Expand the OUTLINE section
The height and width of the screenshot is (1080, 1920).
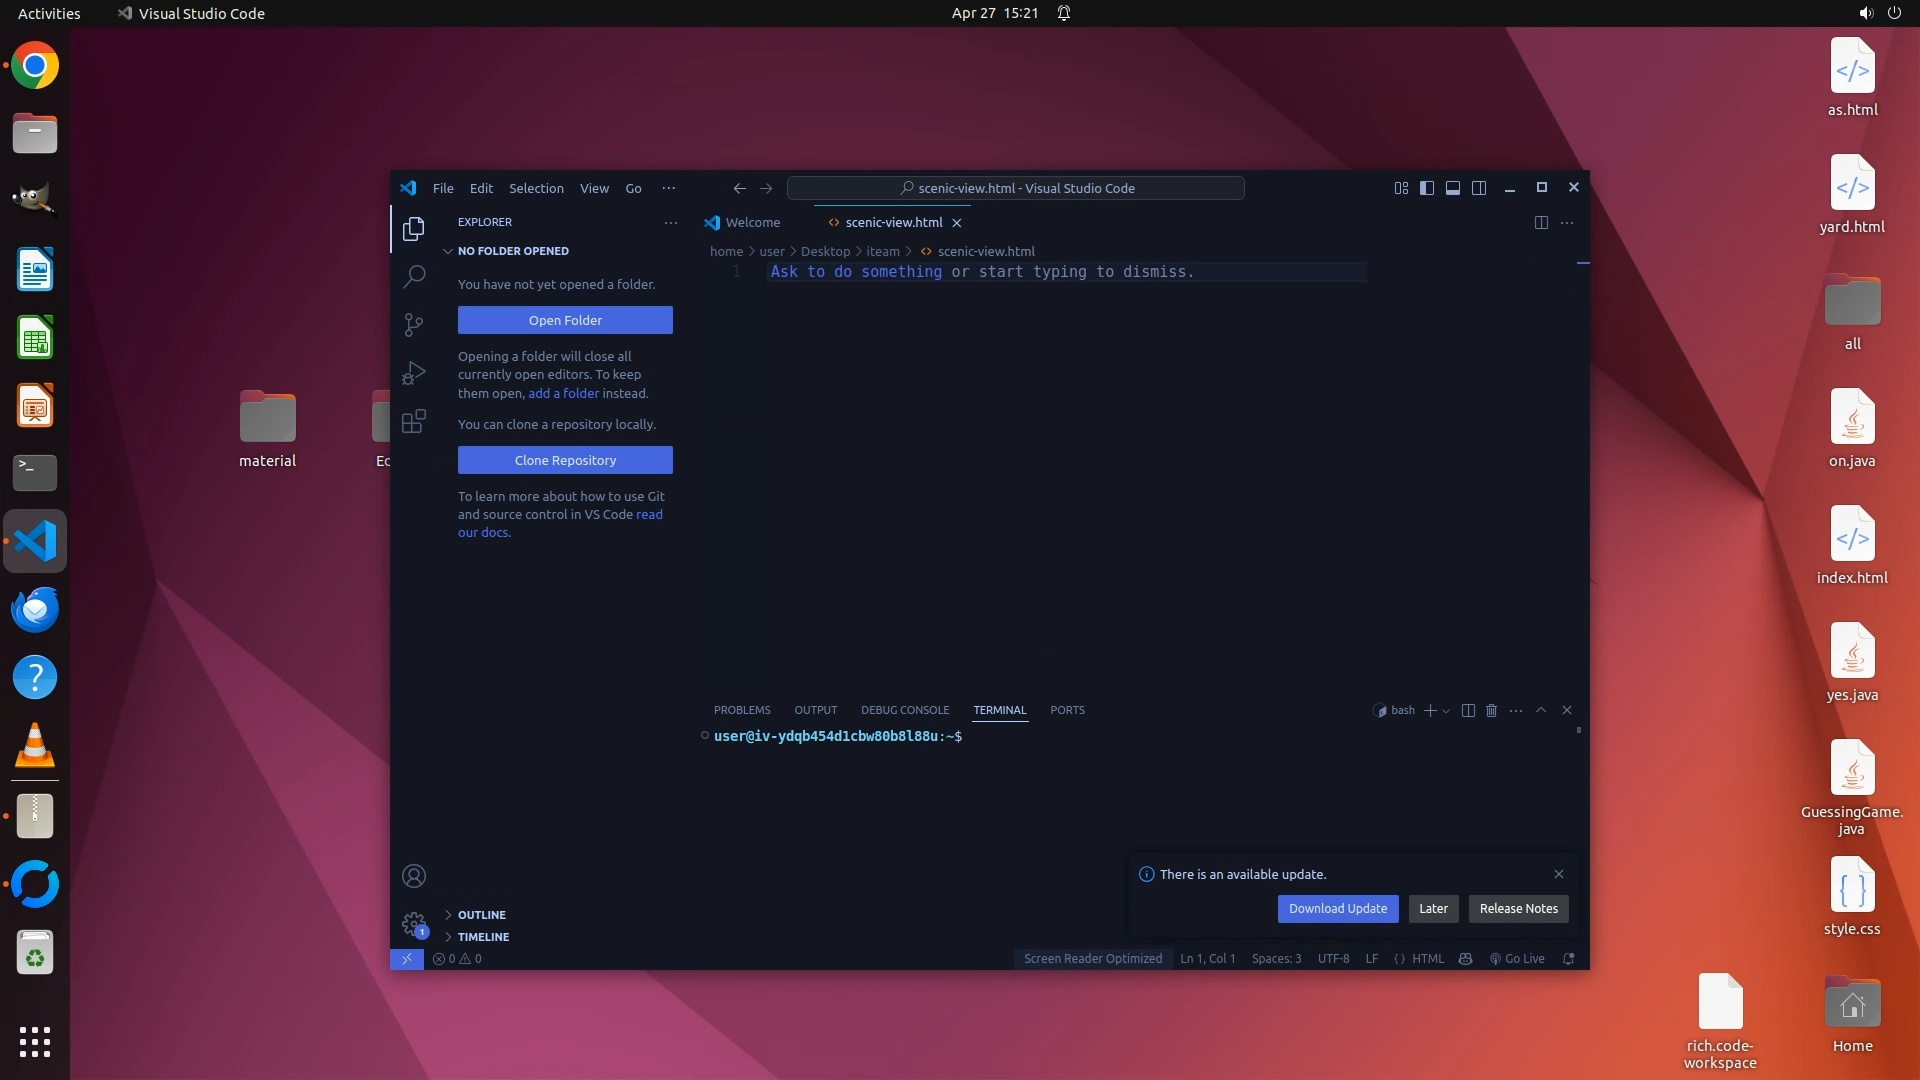click(481, 915)
